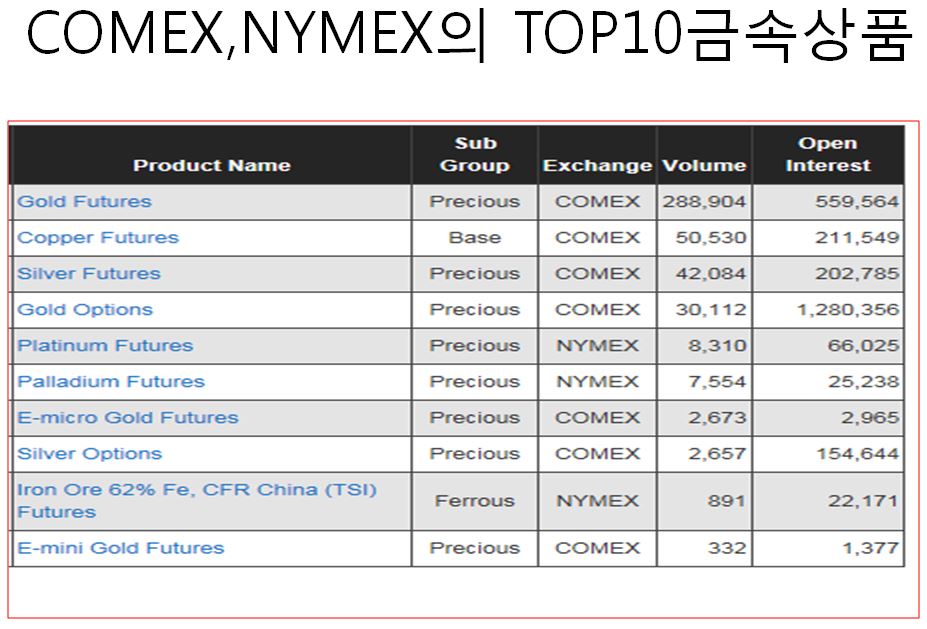The width and height of the screenshot is (927, 629).
Task: Click the Sub Group column header
Action: [x=475, y=154]
